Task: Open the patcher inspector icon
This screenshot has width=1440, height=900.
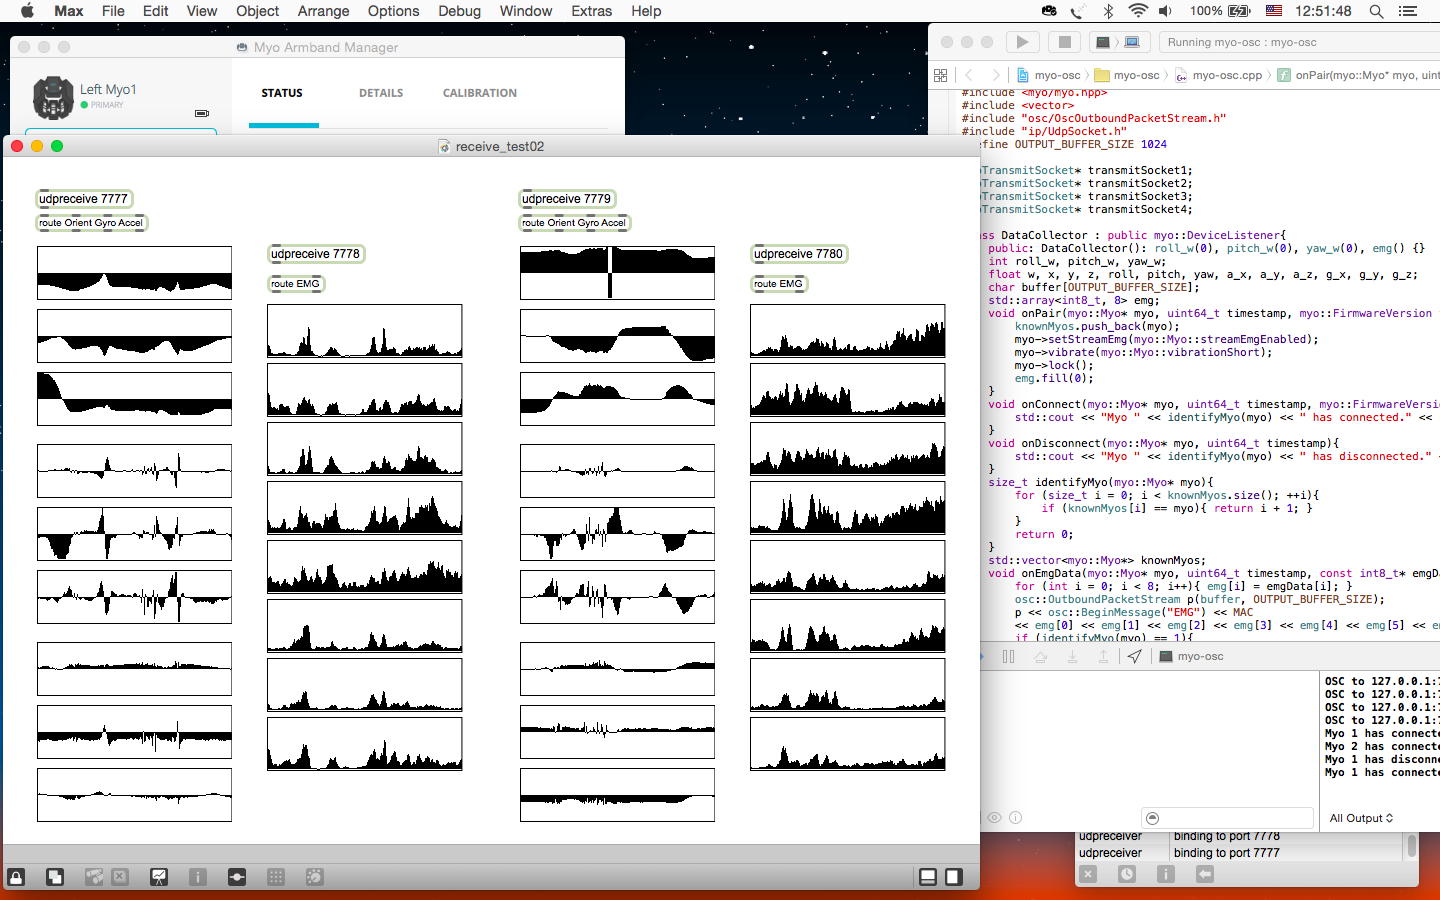Action: [198, 877]
